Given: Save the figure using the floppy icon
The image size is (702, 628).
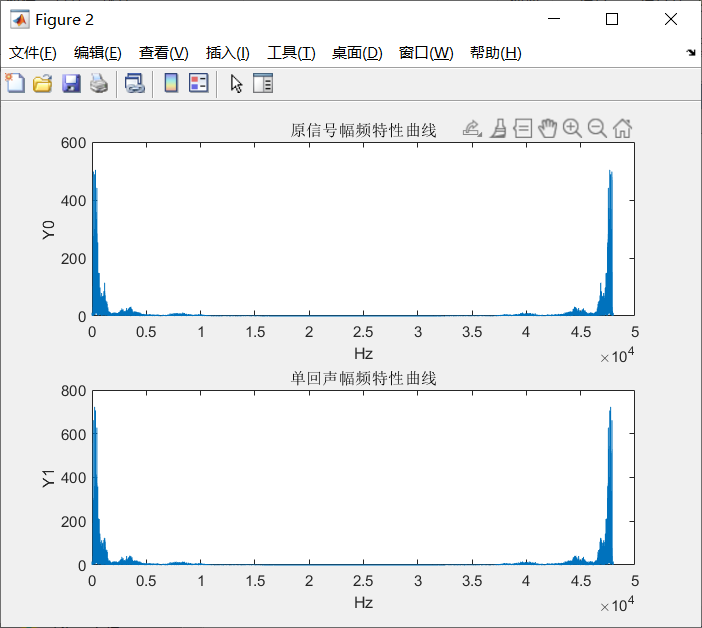Looking at the screenshot, I should tap(71, 84).
